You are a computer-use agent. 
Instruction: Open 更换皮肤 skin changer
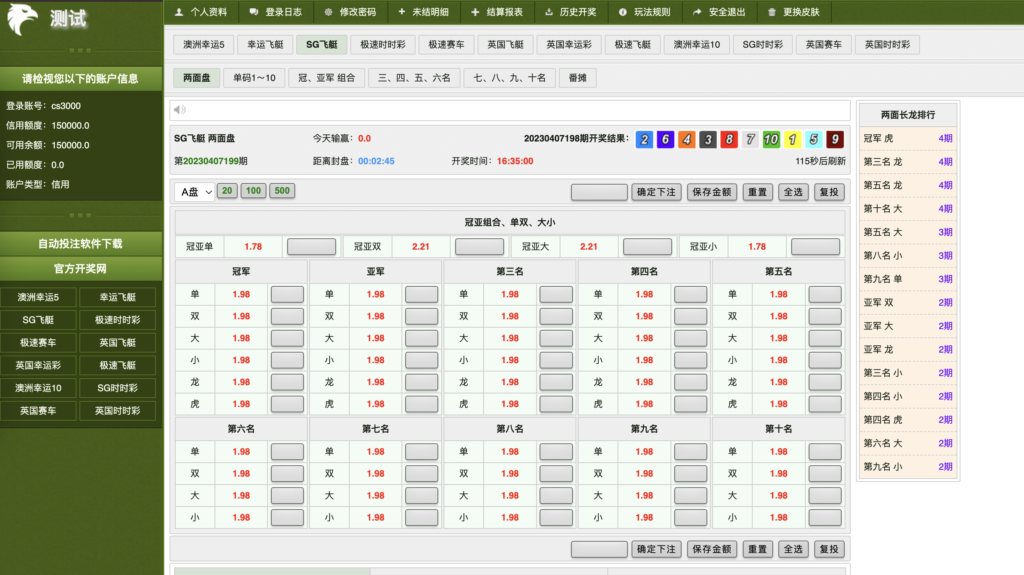[793, 12]
